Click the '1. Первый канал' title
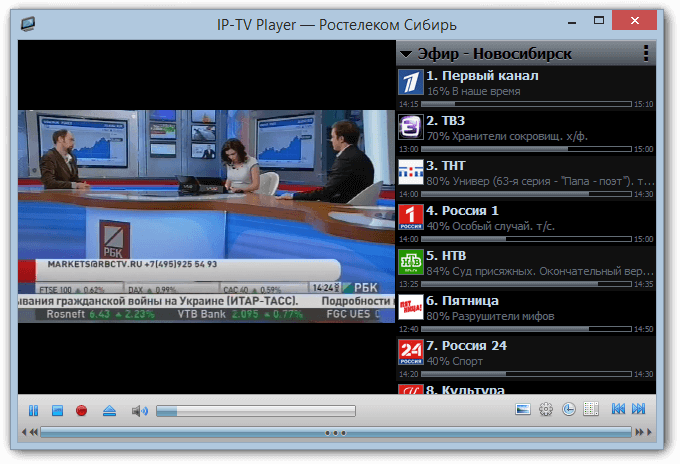Viewport: 680px width, 464px height. 482,76
